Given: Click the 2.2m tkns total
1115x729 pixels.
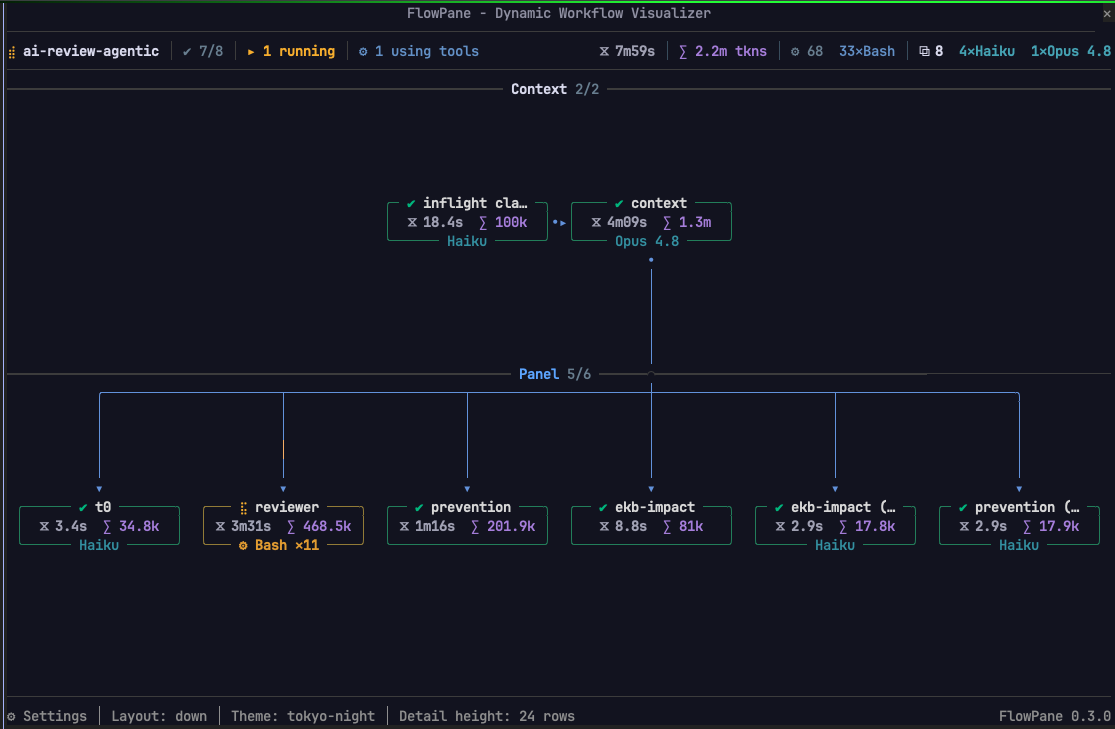Looking at the screenshot, I should [731, 51].
